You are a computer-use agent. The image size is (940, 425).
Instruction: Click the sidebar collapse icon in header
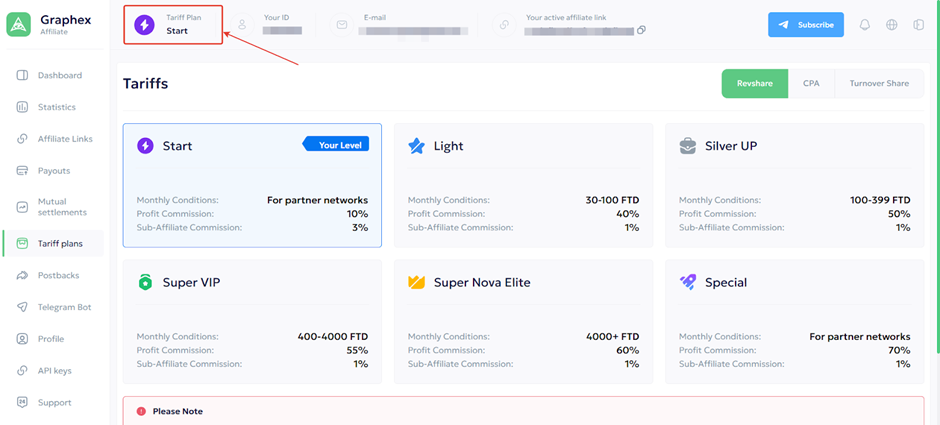tap(918, 25)
